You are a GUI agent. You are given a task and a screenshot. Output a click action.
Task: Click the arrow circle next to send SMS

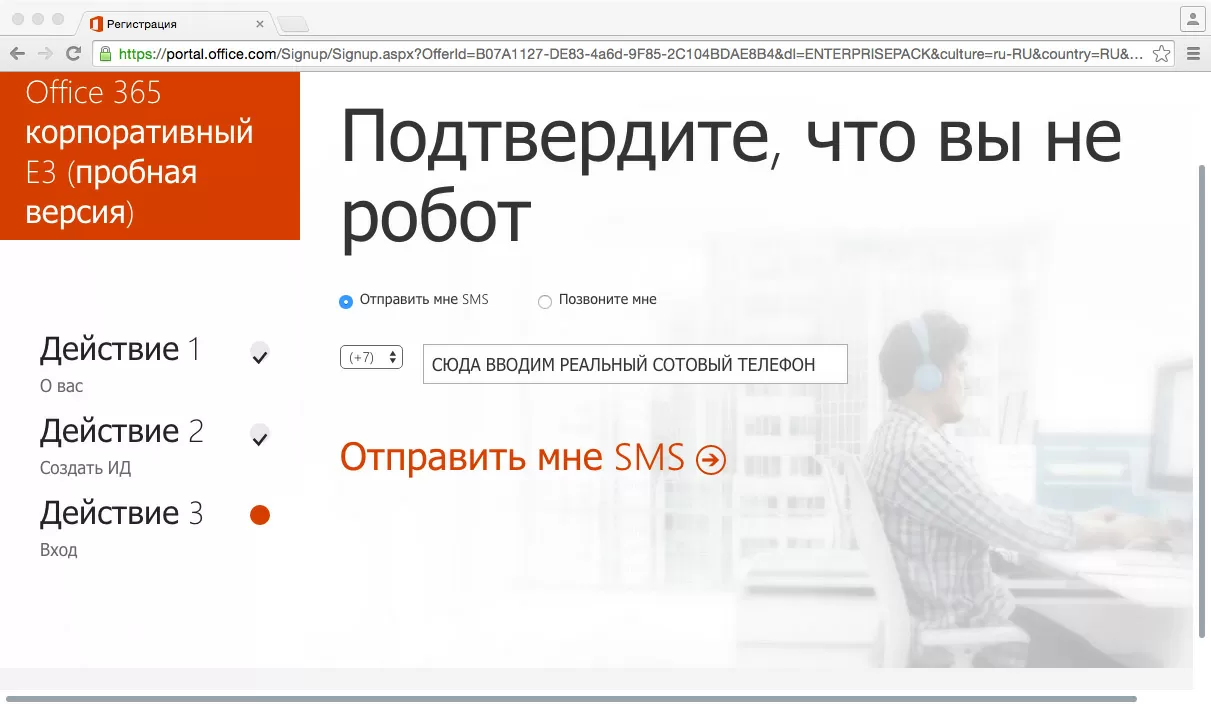(x=711, y=460)
